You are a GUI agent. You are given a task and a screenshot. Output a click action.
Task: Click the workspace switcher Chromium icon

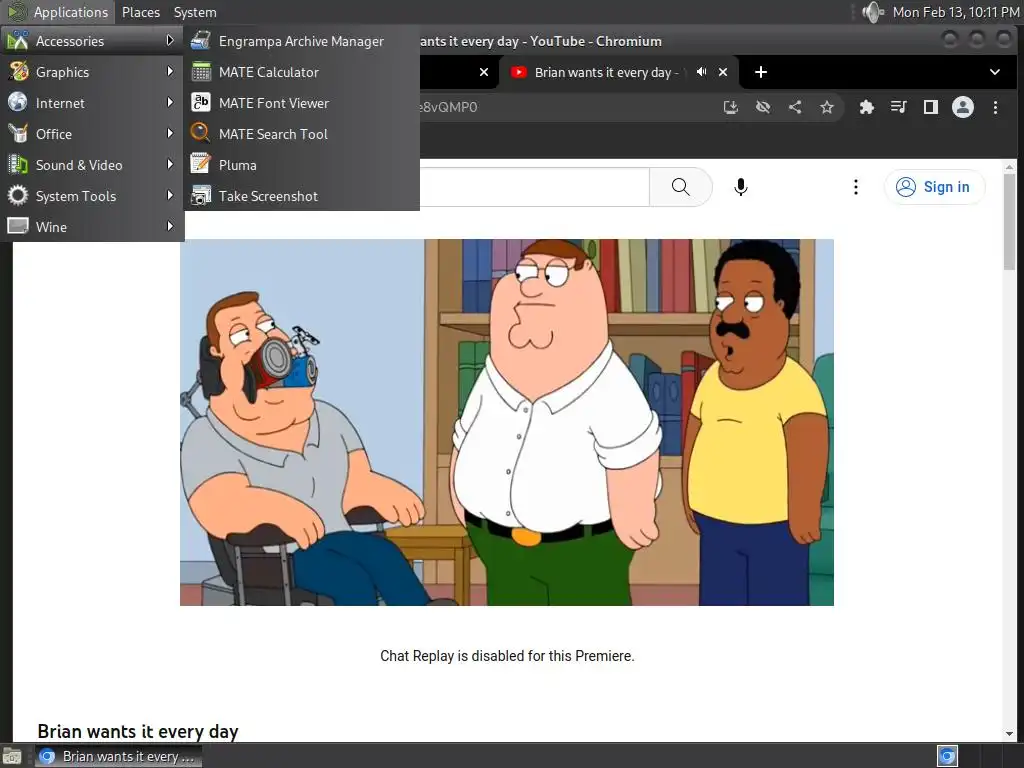pyautogui.click(x=948, y=756)
